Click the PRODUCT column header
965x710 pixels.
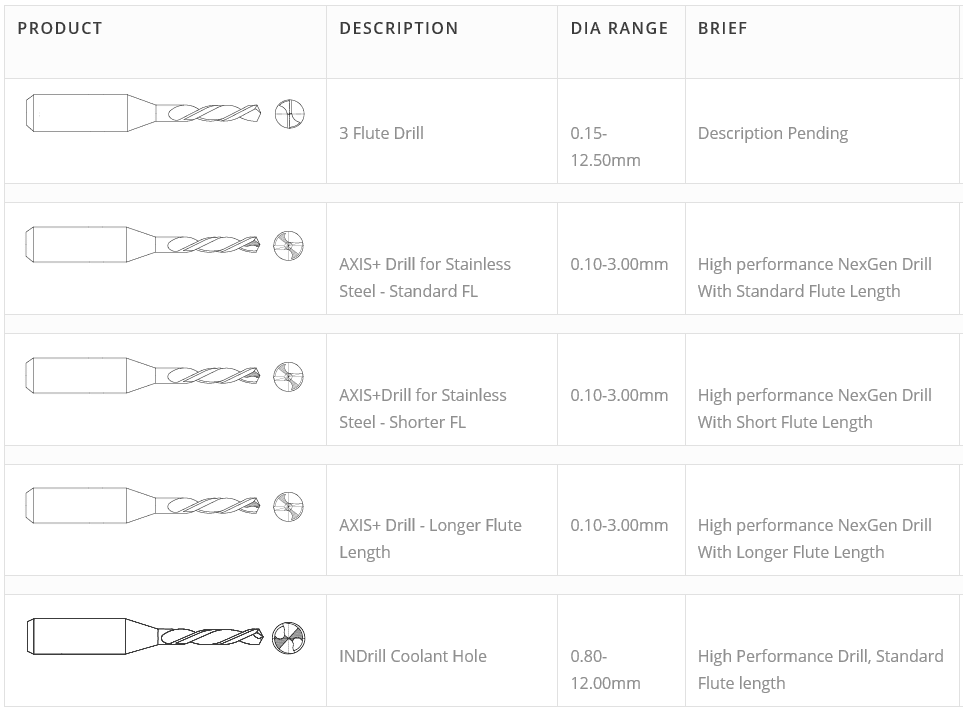pos(60,28)
